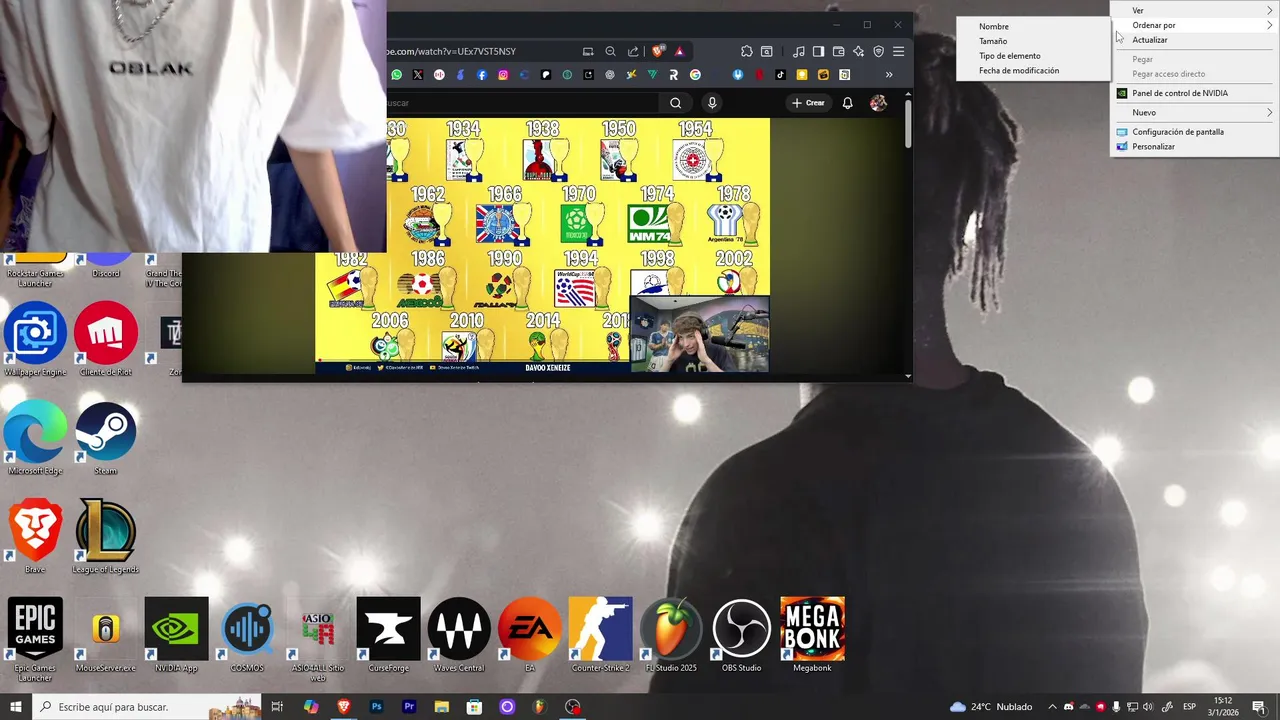The width and height of the screenshot is (1280, 720).
Task: Click the YouTube search magnifier button
Action: tap(675, 103)
